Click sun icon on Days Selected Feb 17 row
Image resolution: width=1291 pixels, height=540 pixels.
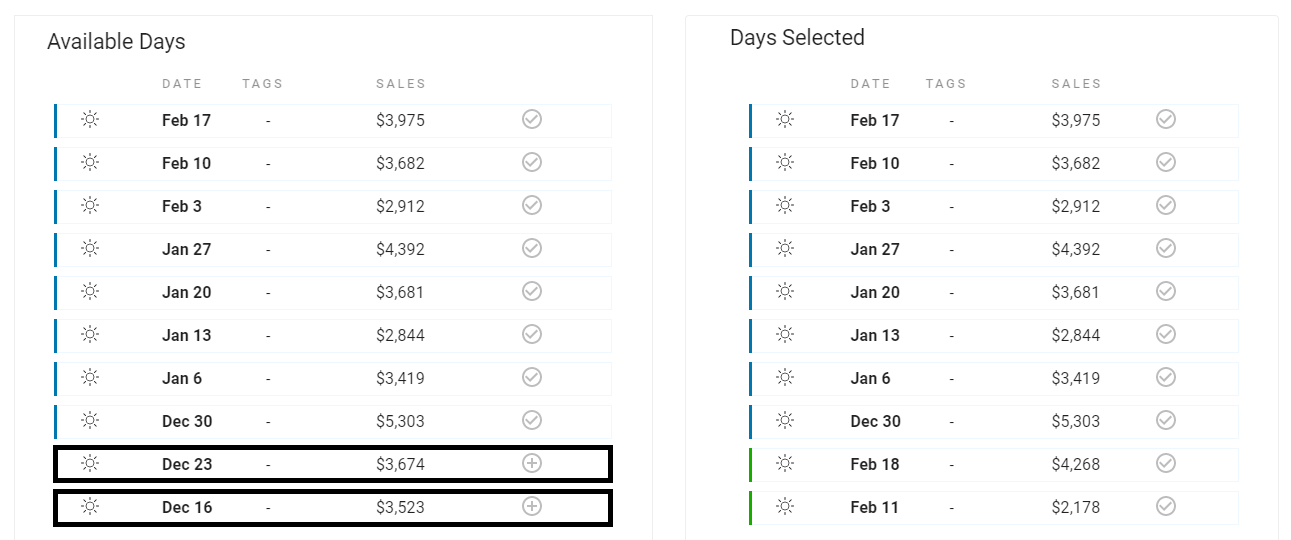785,120
